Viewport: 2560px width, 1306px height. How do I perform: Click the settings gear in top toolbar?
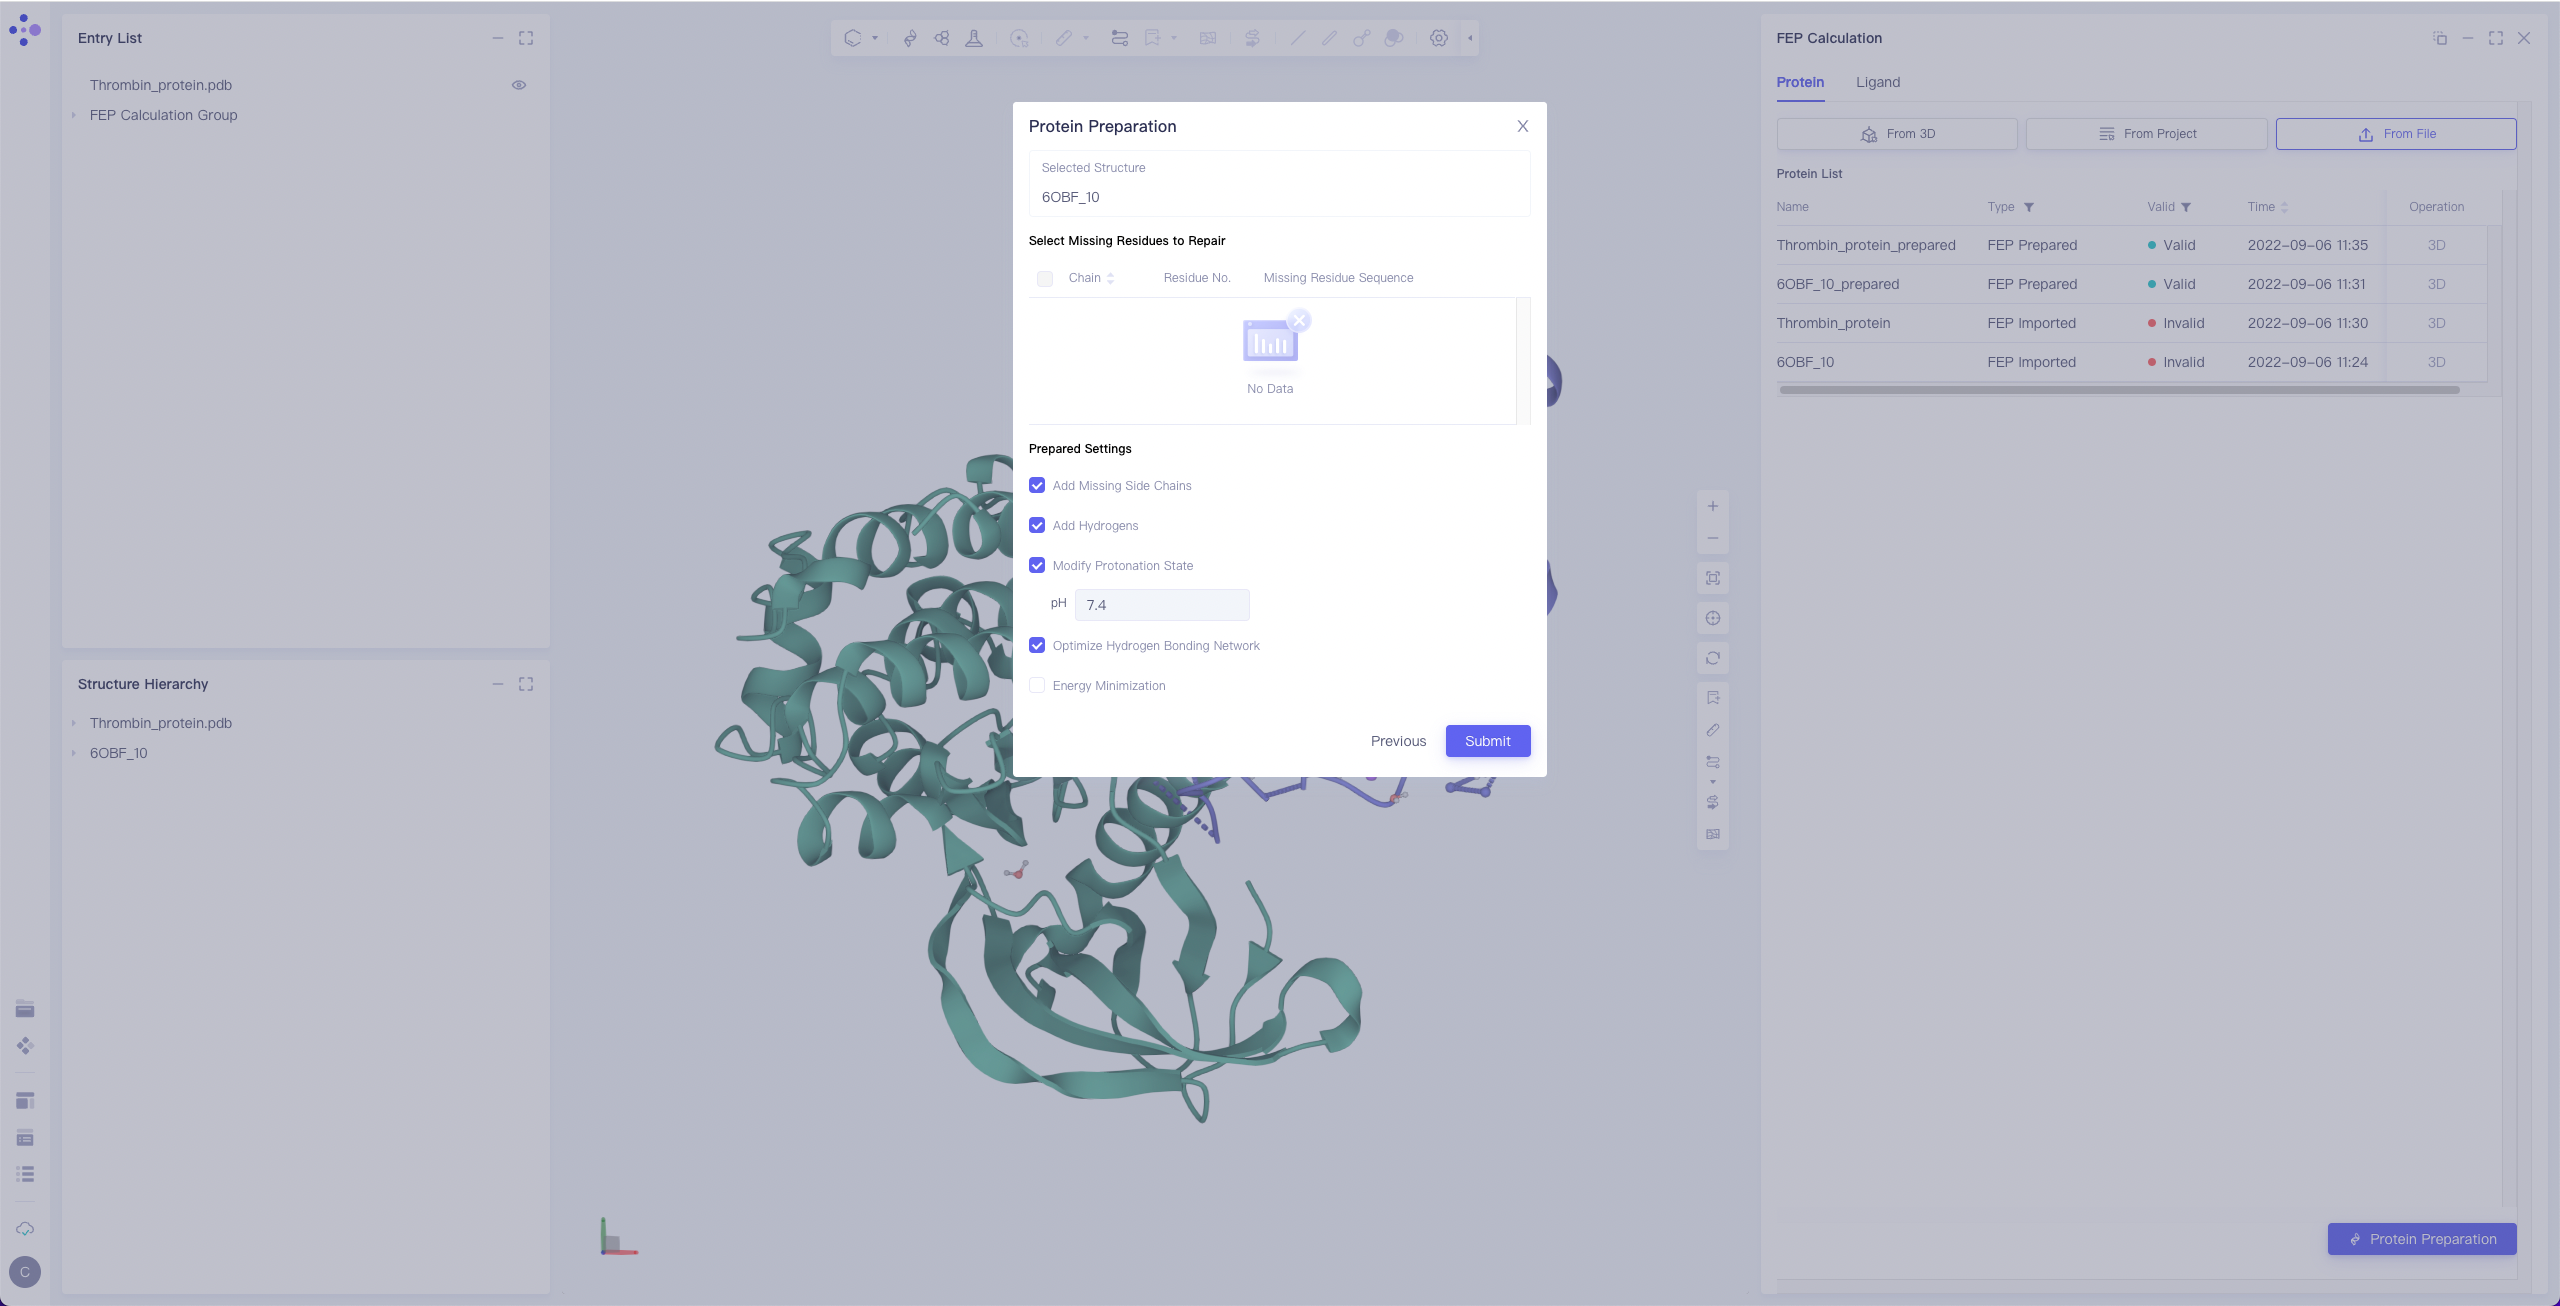pyautogui.click(x=1439, y=38)
